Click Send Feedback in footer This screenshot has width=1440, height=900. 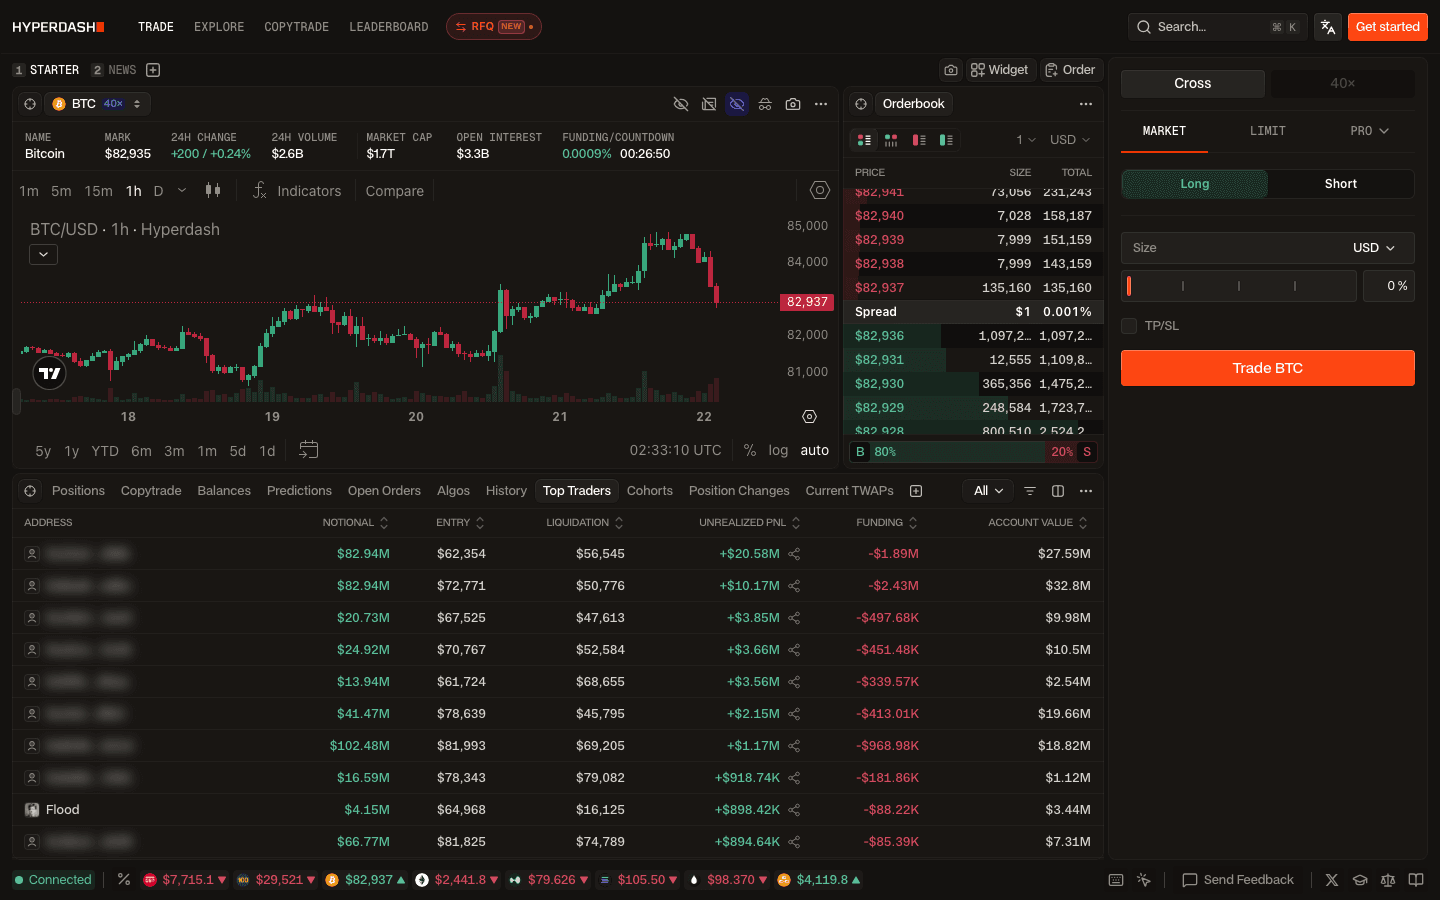pyautogui.click(x=1238, y=880)
